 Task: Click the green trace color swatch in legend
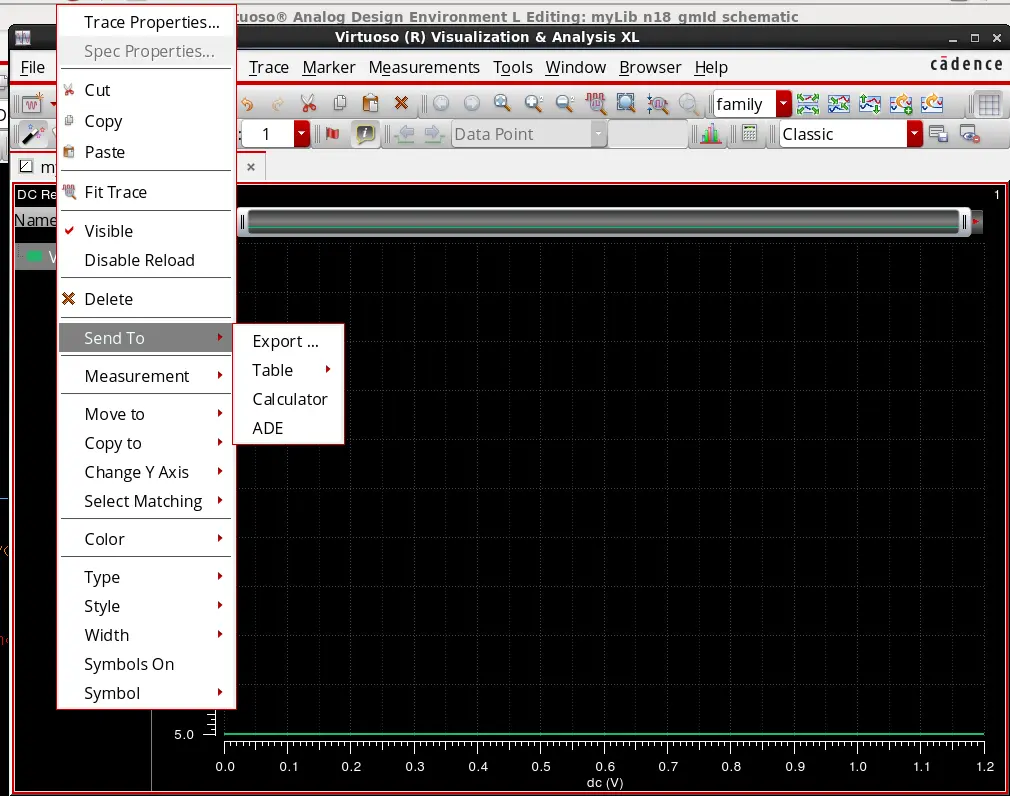click(x=34, y=257)
